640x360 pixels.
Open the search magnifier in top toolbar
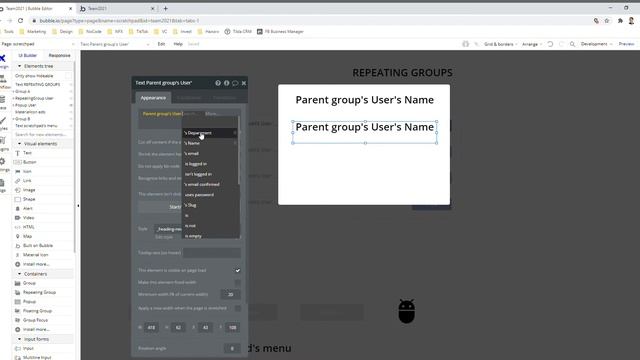pyautogui.click(x=572, y=44)
